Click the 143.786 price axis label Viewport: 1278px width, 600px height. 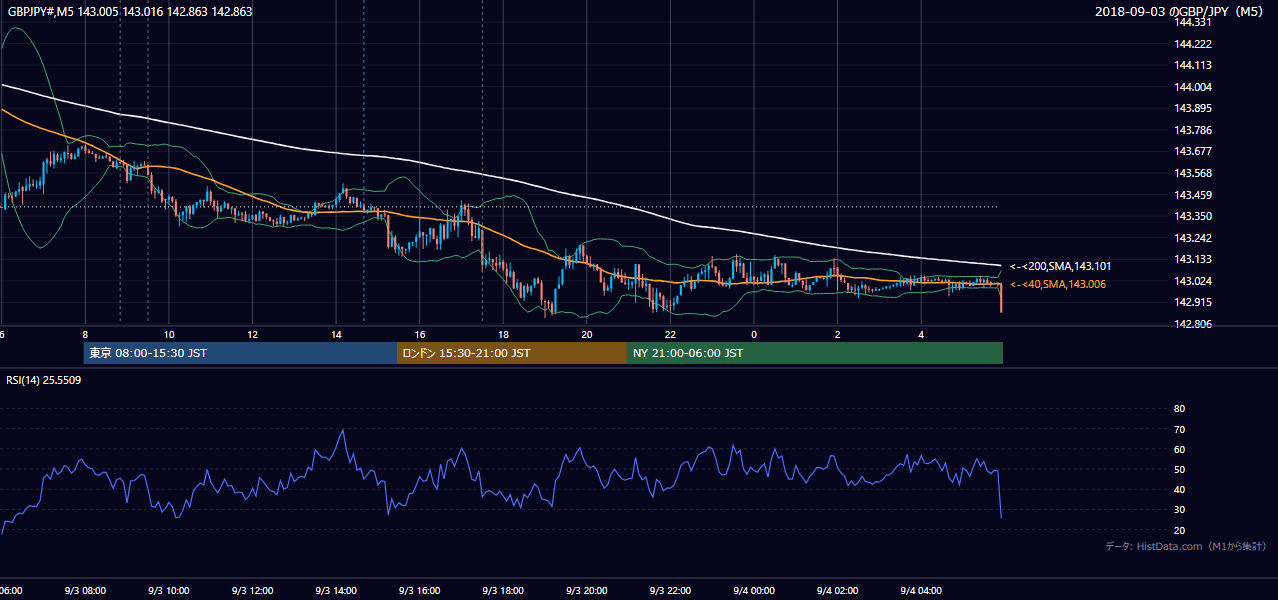point(1192,130)
